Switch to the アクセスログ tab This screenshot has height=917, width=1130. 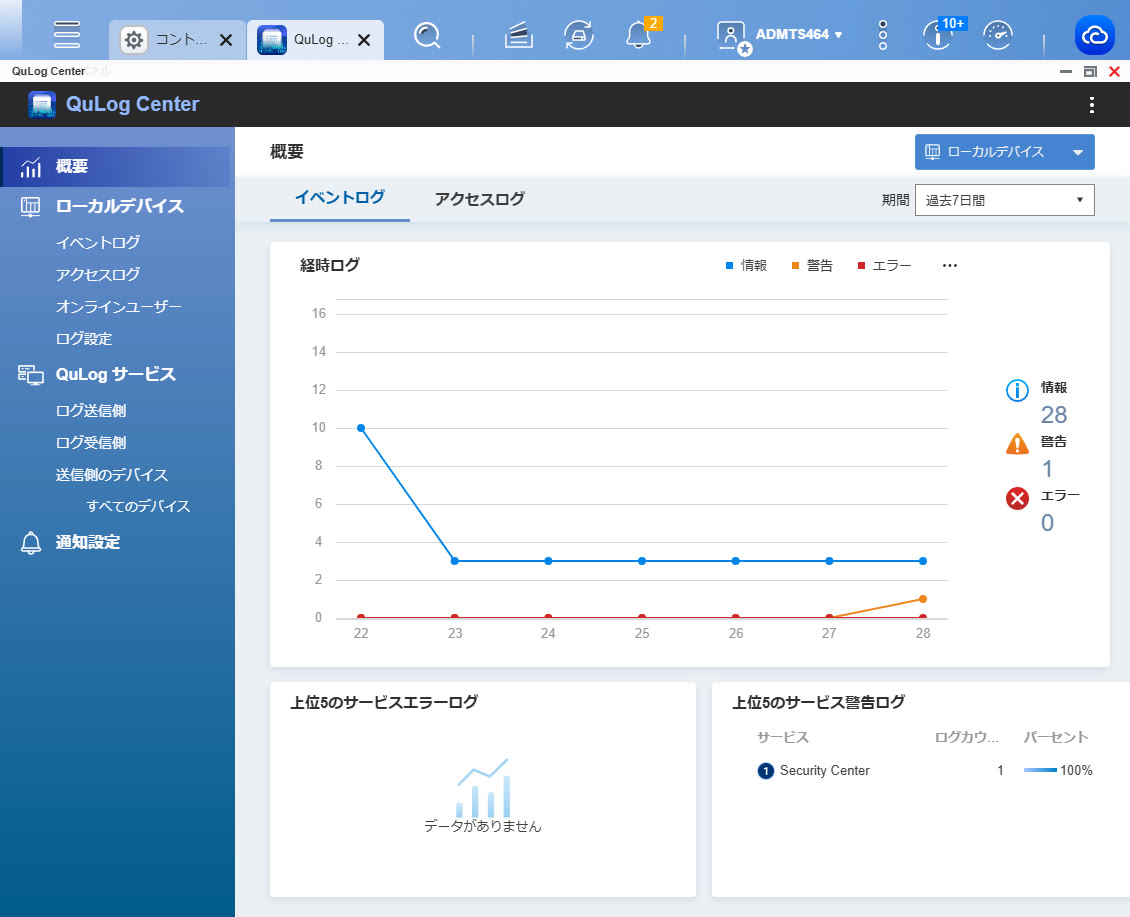click(479, 199)
